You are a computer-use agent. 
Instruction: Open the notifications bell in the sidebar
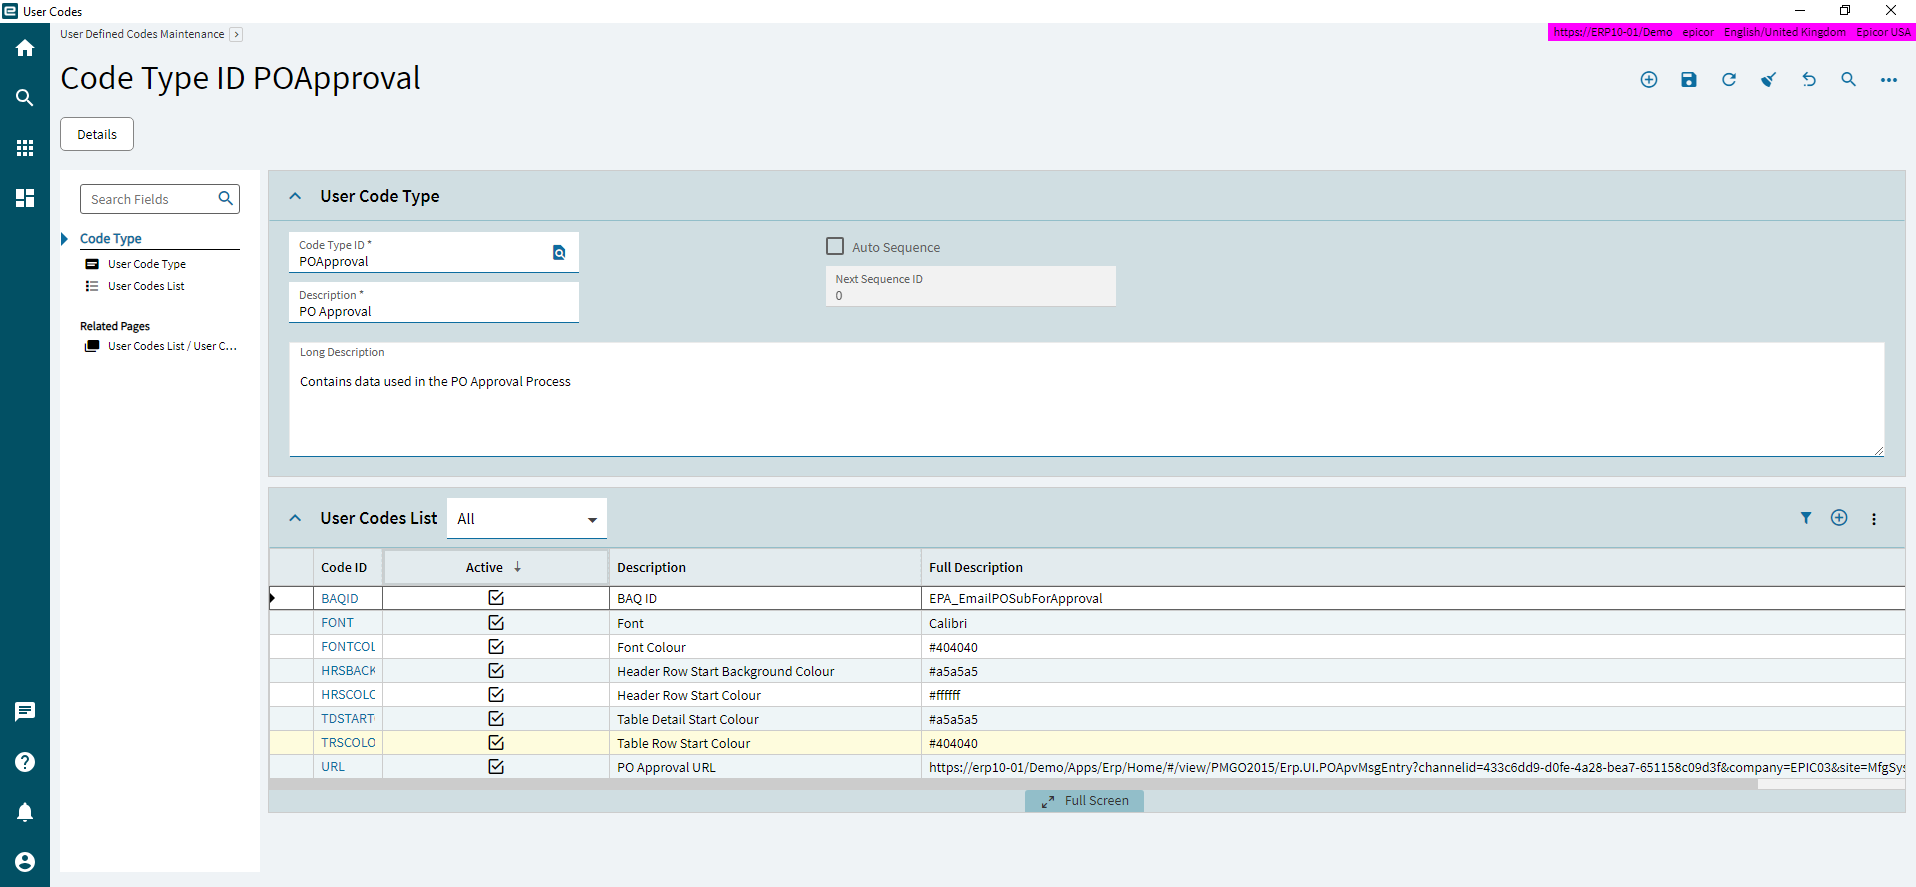25,812
